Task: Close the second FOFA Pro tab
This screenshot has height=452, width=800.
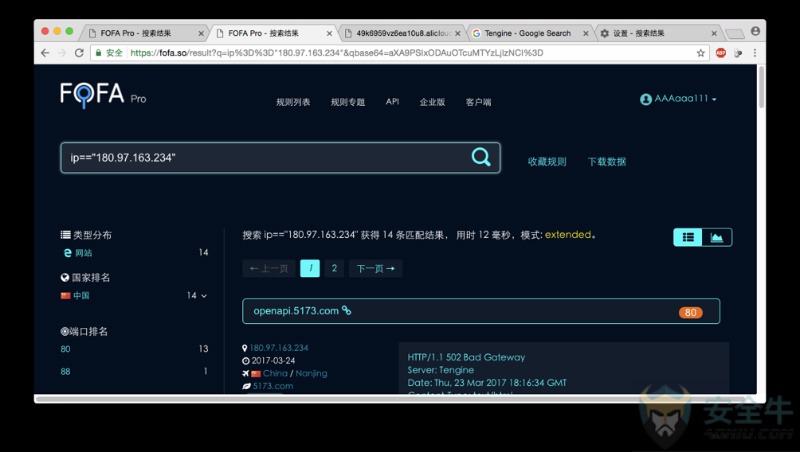Action: coord(329,33)
